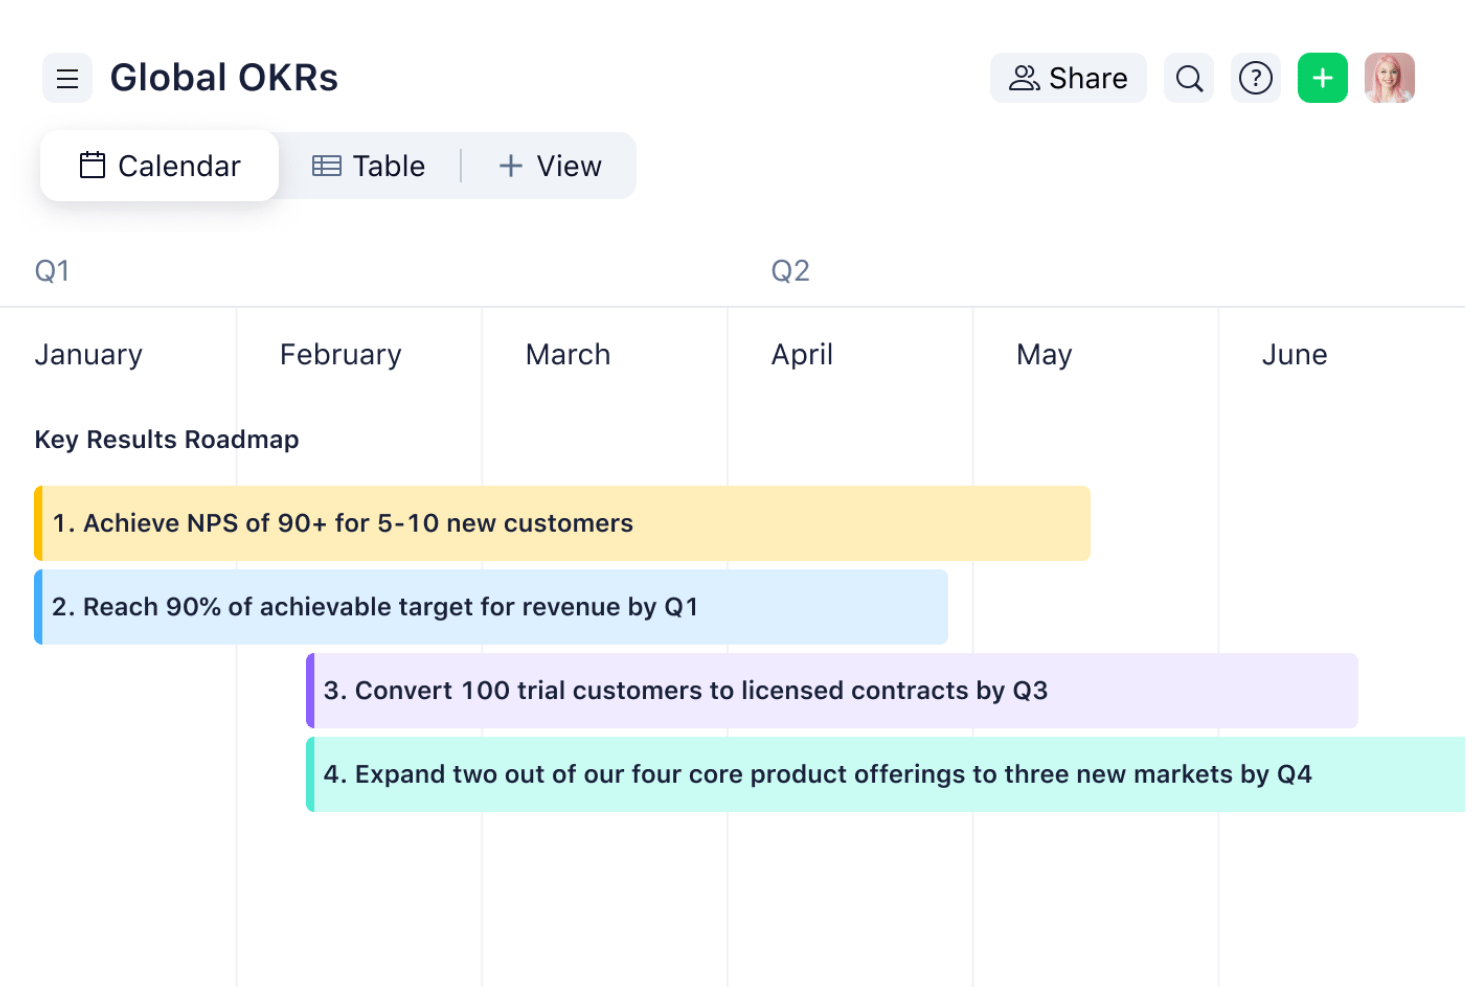Click the Q2 quarter label
This screenshot has width=1480, height=987.
click(x=790, y=271)
